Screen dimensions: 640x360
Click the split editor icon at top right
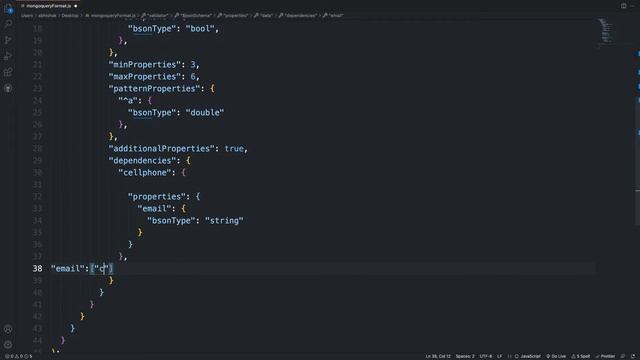tap(623, 6)
